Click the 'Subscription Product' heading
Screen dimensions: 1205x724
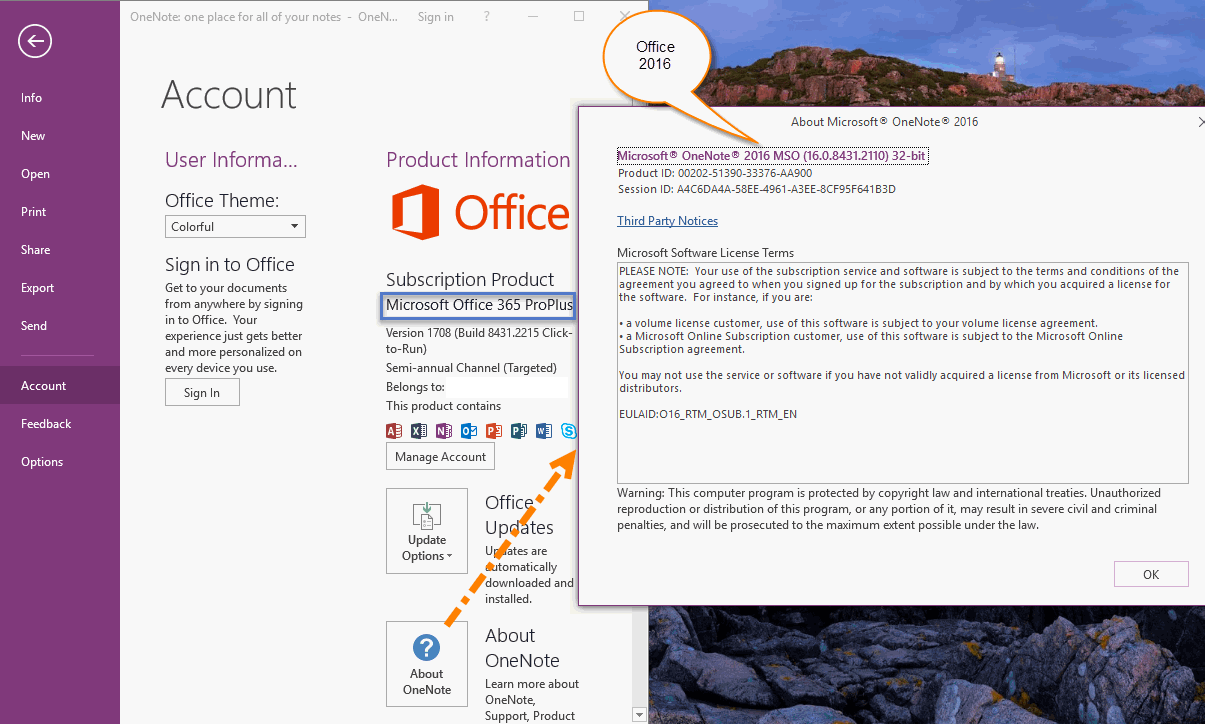pos(470,280)
